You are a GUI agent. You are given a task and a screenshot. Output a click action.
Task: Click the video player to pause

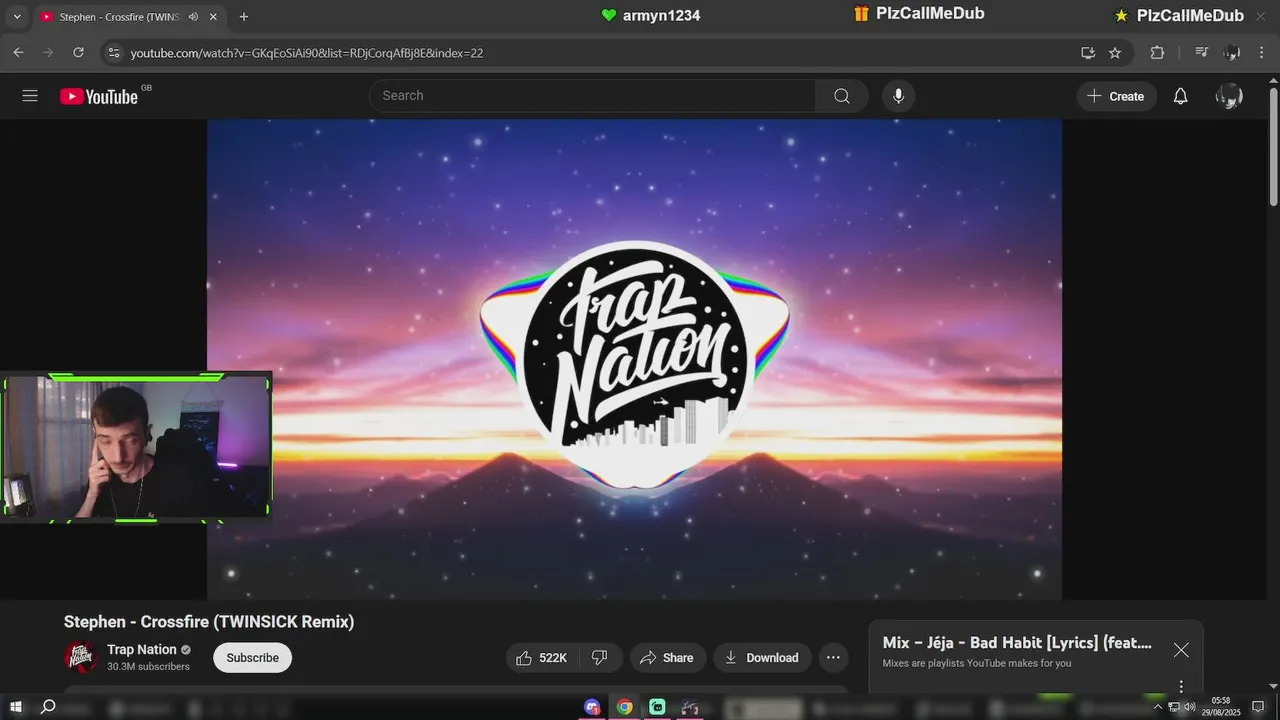[634, 360]
